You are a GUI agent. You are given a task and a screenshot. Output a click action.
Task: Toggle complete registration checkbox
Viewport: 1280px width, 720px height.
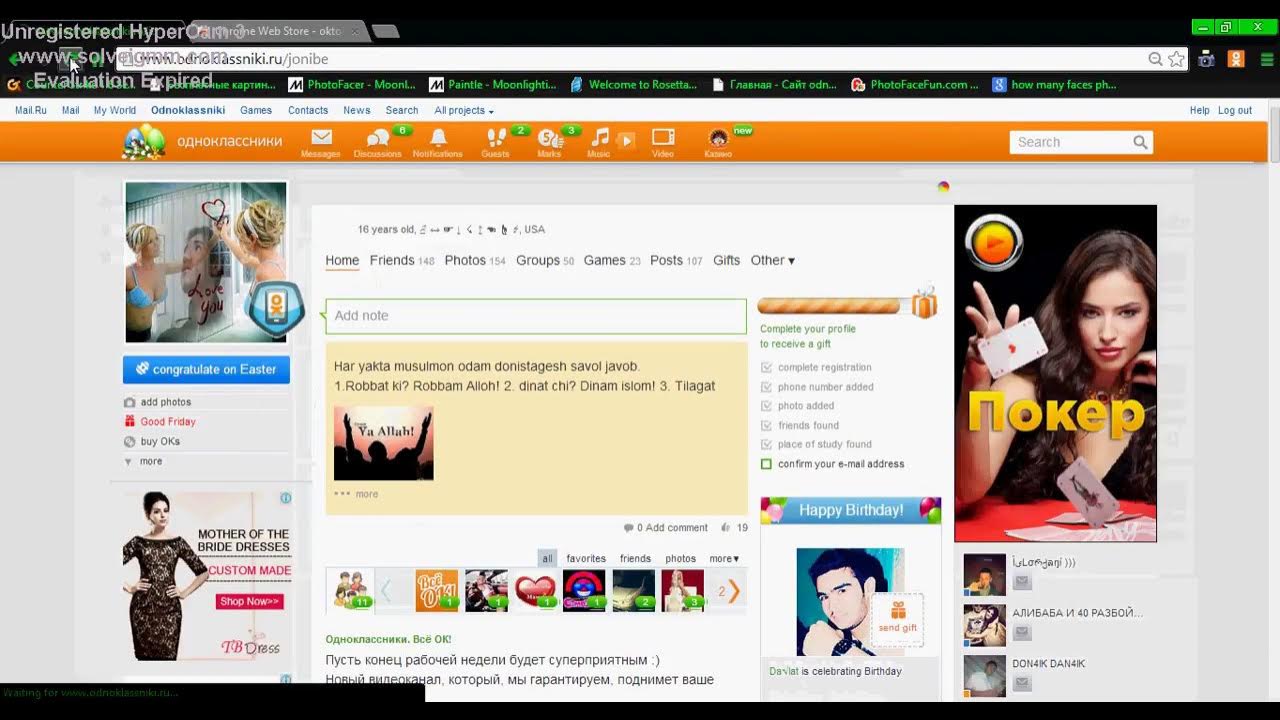766,368
